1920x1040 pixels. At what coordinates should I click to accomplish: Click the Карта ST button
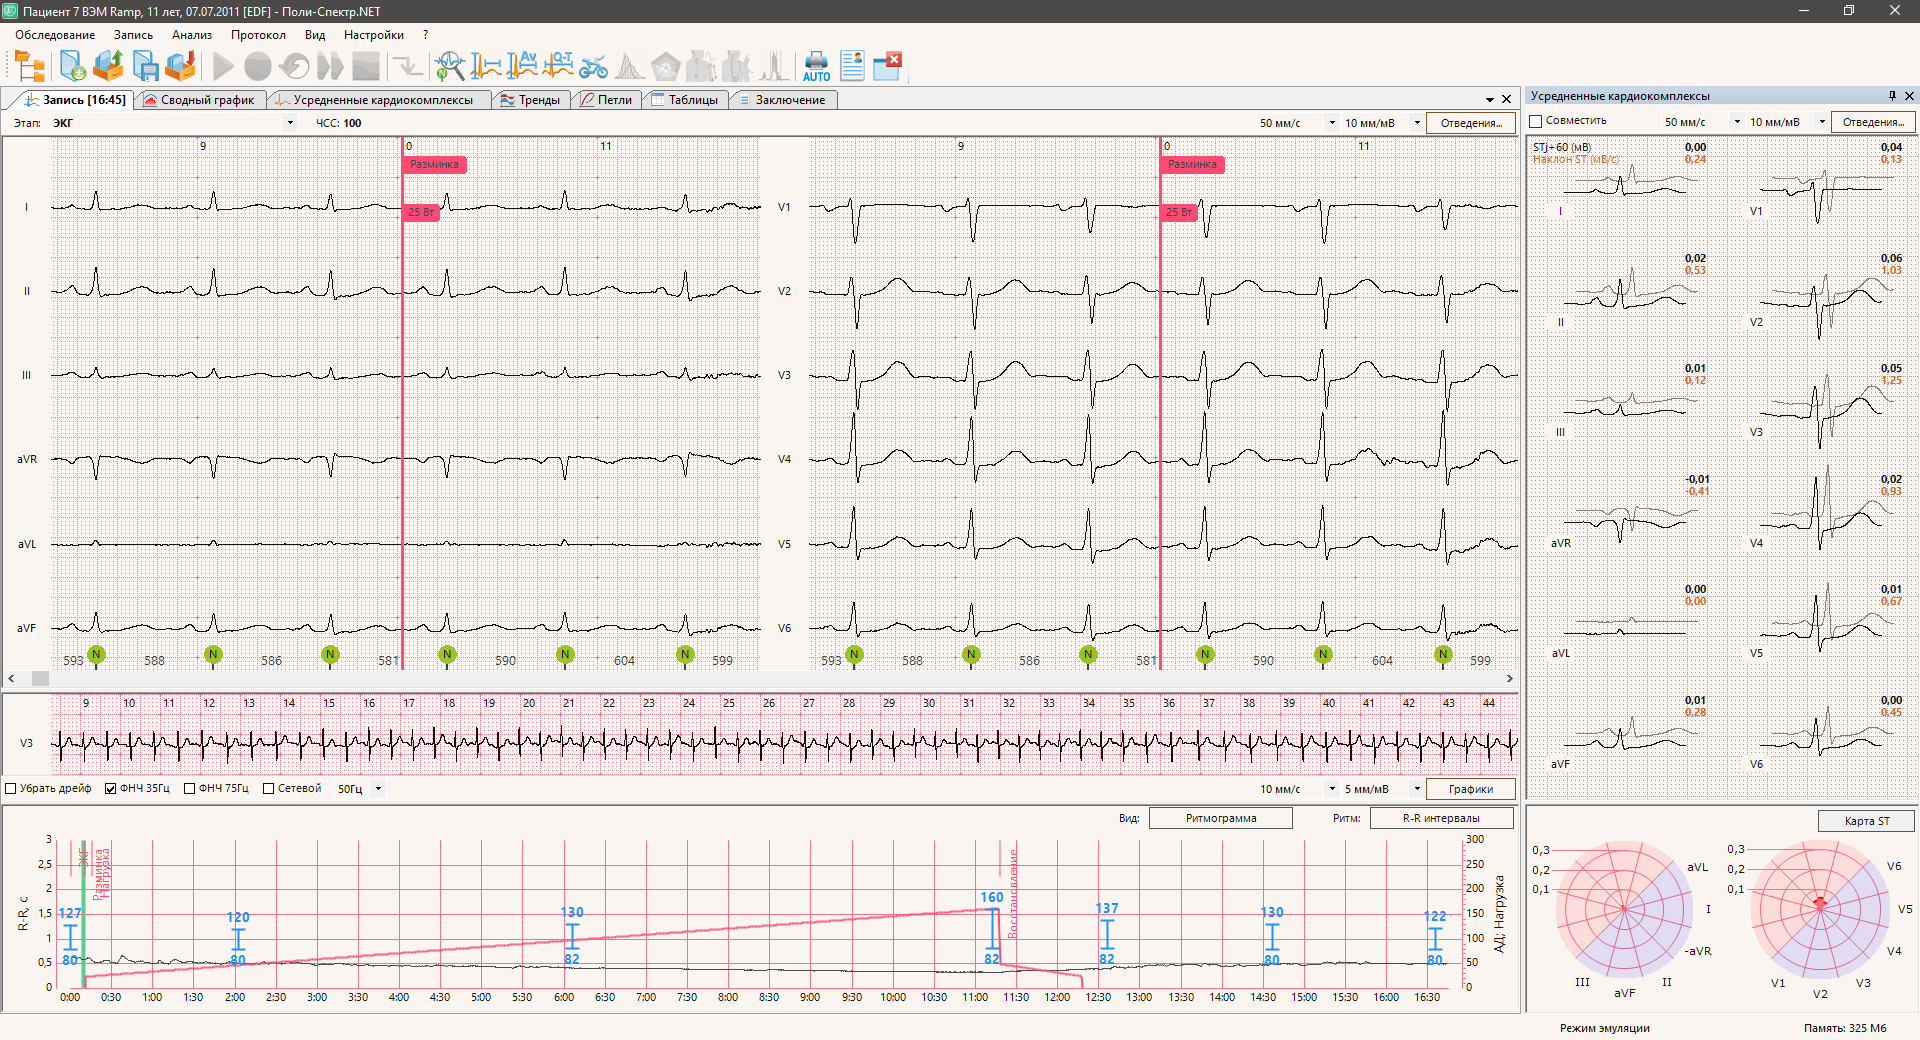[1867, 821]
